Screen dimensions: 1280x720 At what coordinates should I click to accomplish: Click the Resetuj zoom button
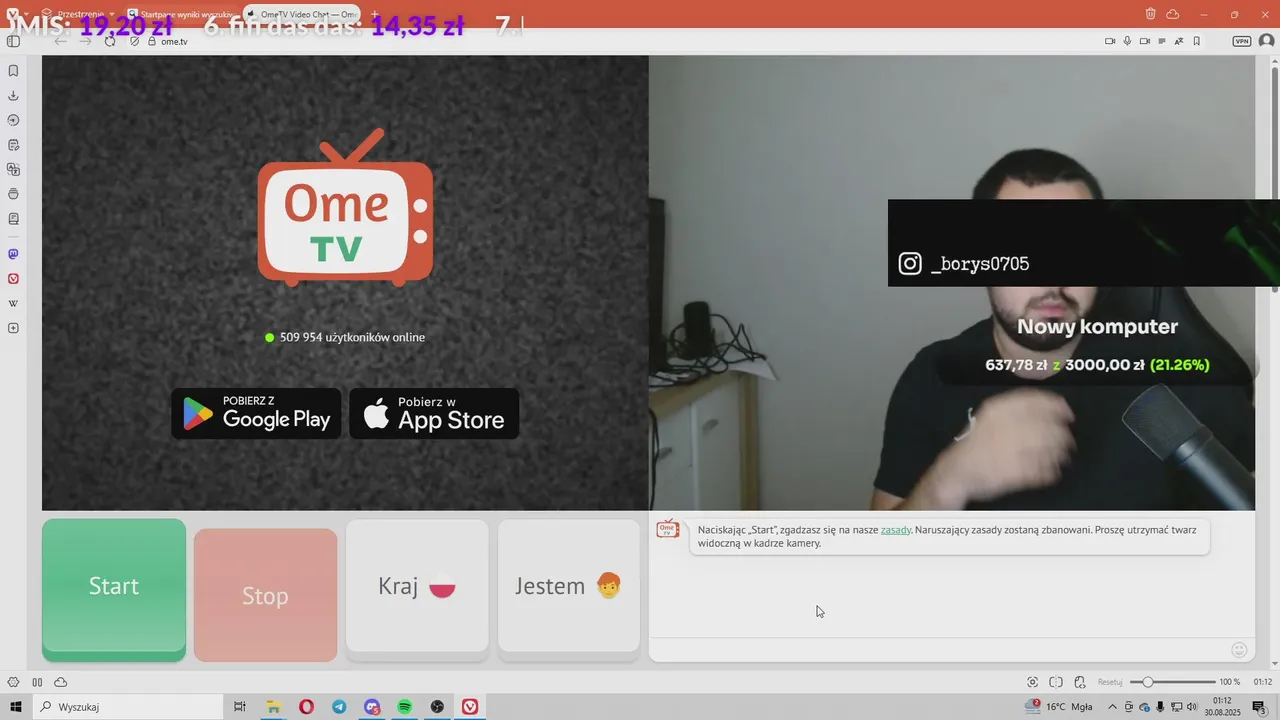point(1110,682)
